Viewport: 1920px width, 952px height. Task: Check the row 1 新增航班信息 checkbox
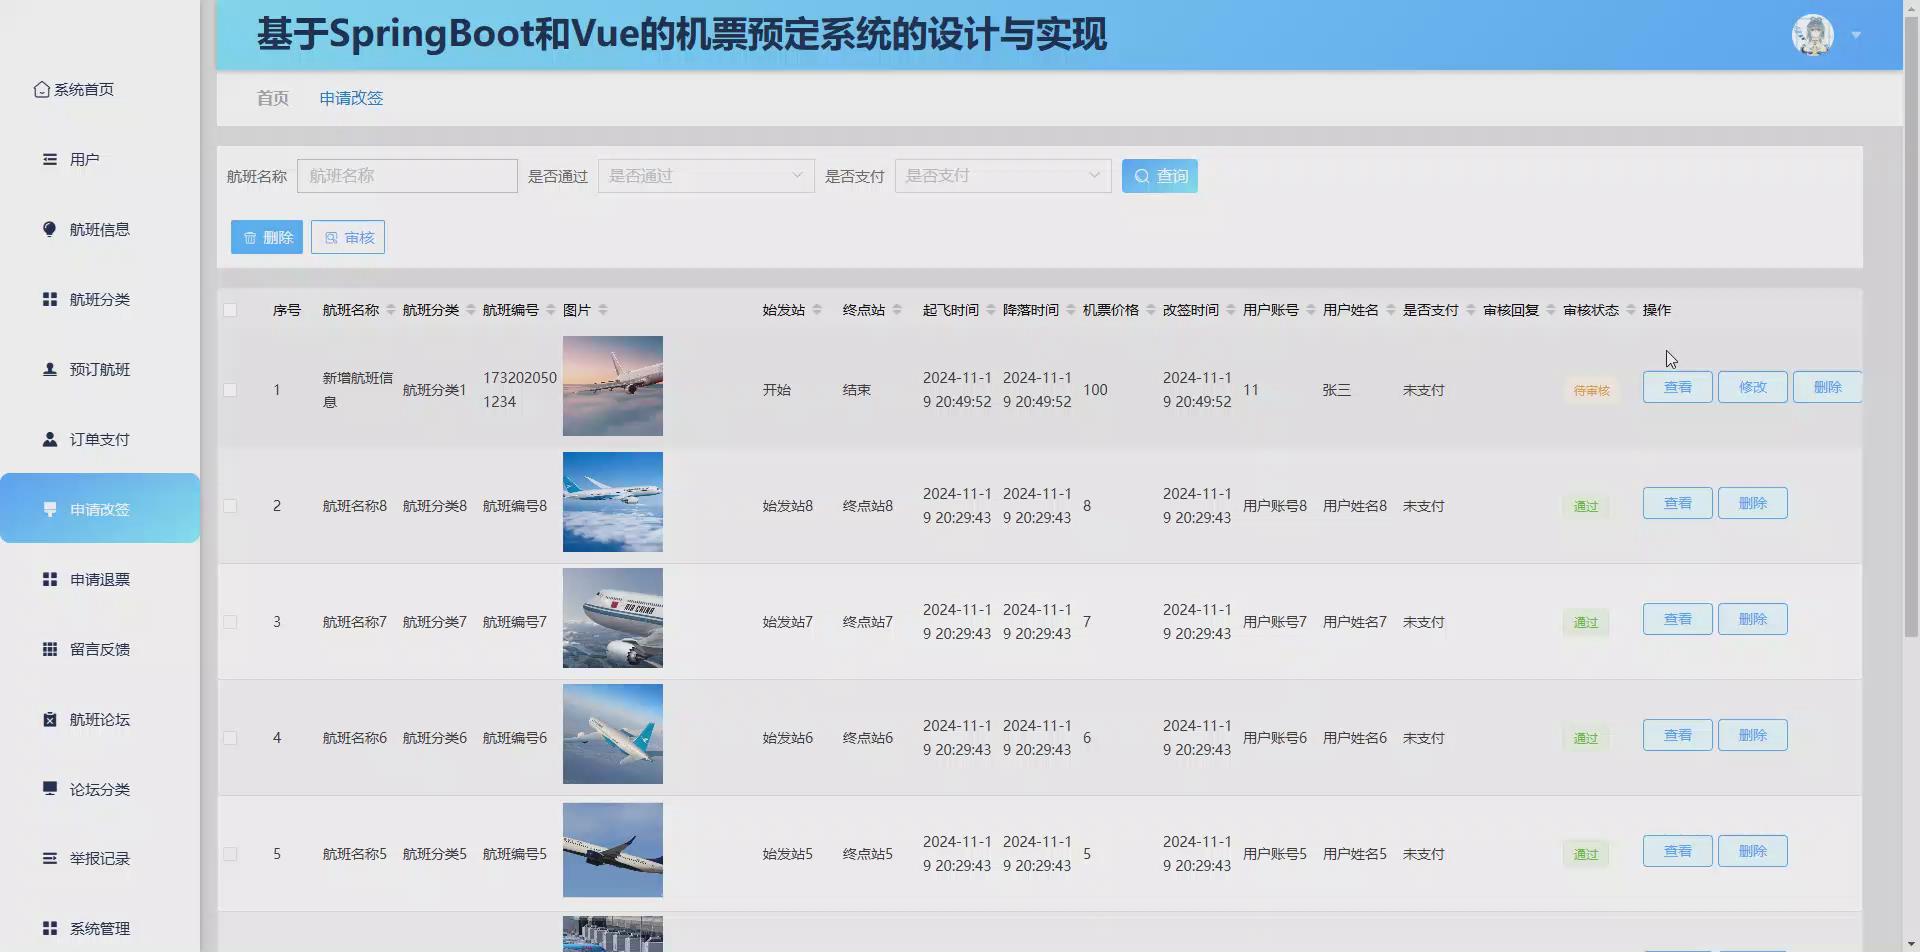coord(230,390)
